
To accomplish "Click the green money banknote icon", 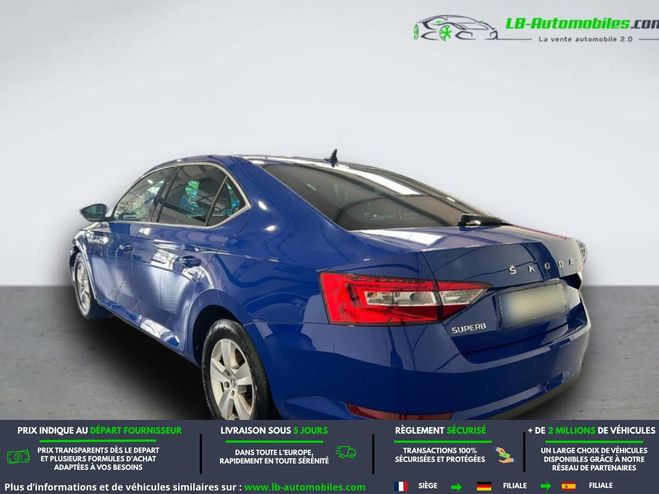I will click(x=18, y=457).
